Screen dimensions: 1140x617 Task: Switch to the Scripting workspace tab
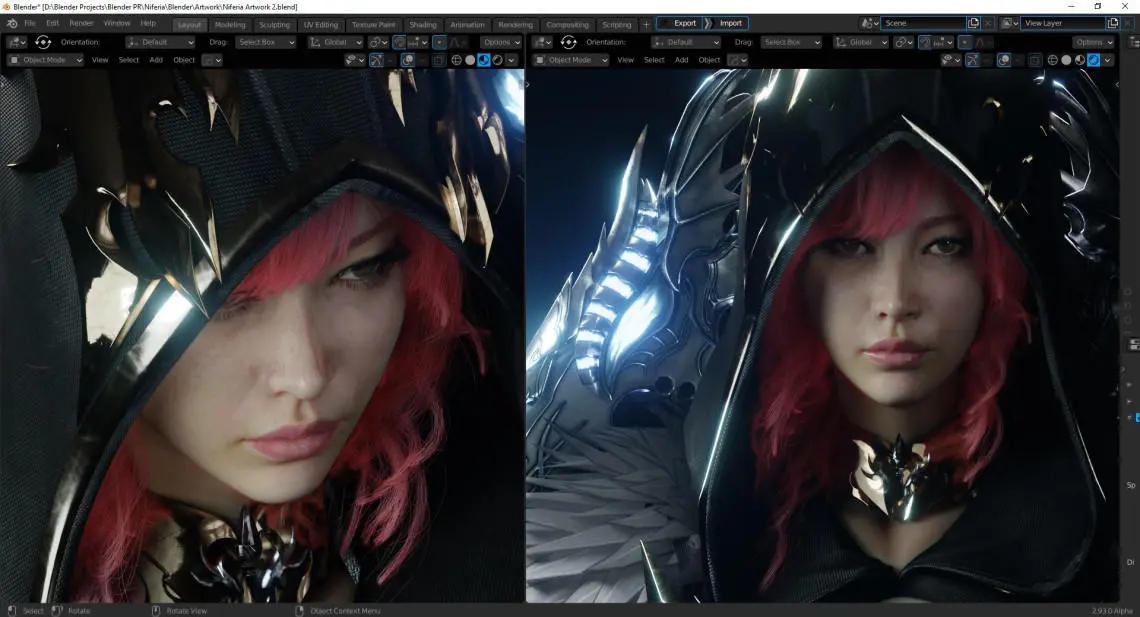click(x=617, y=25)
